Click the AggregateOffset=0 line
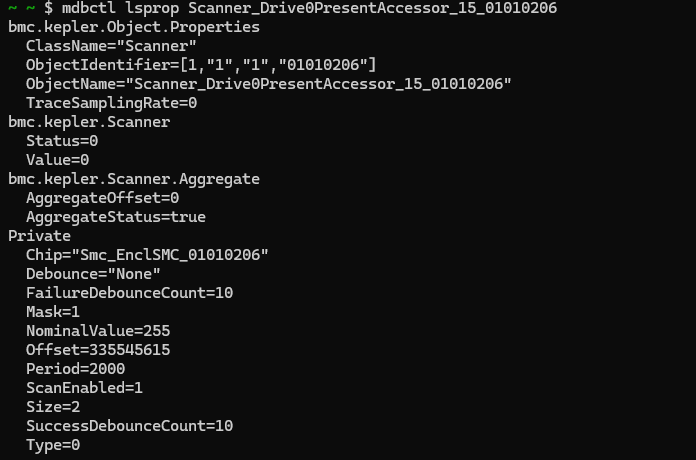Image resolution: width=696 pixels, height=460 pixels. [102, 198]
